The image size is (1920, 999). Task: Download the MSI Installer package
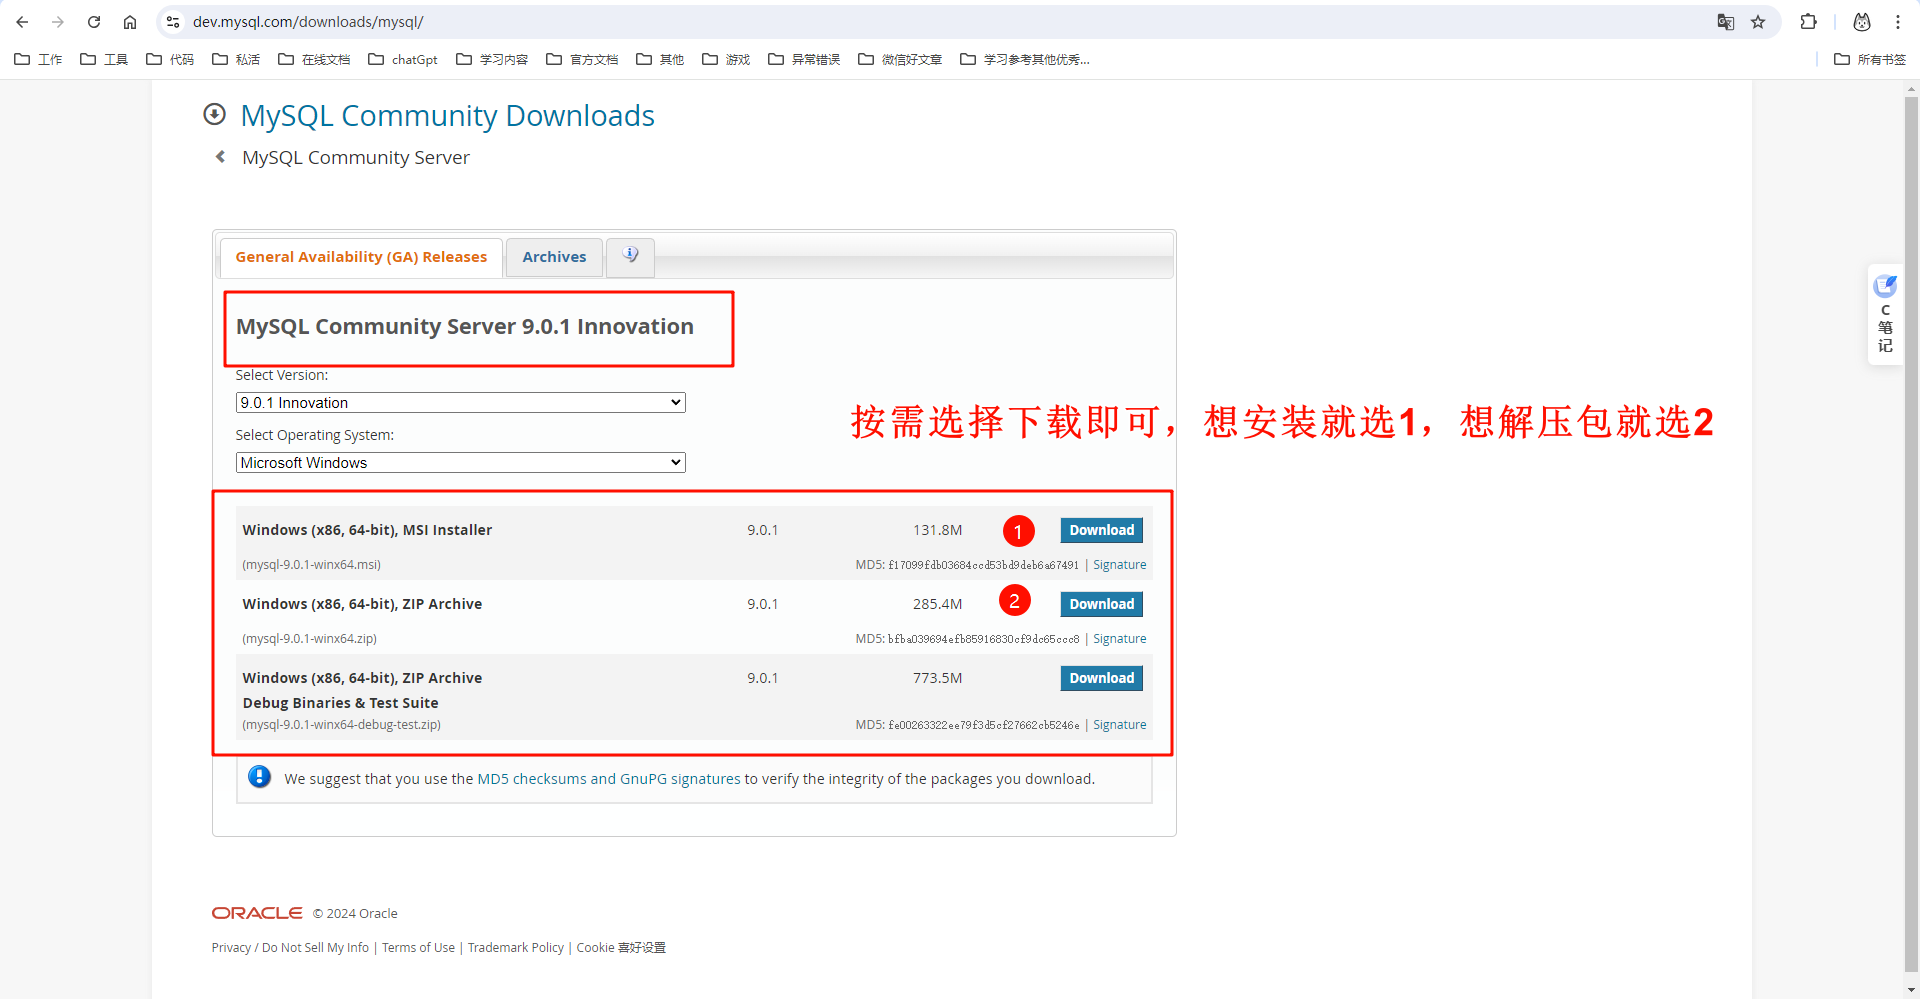(x=1100, y=530)
